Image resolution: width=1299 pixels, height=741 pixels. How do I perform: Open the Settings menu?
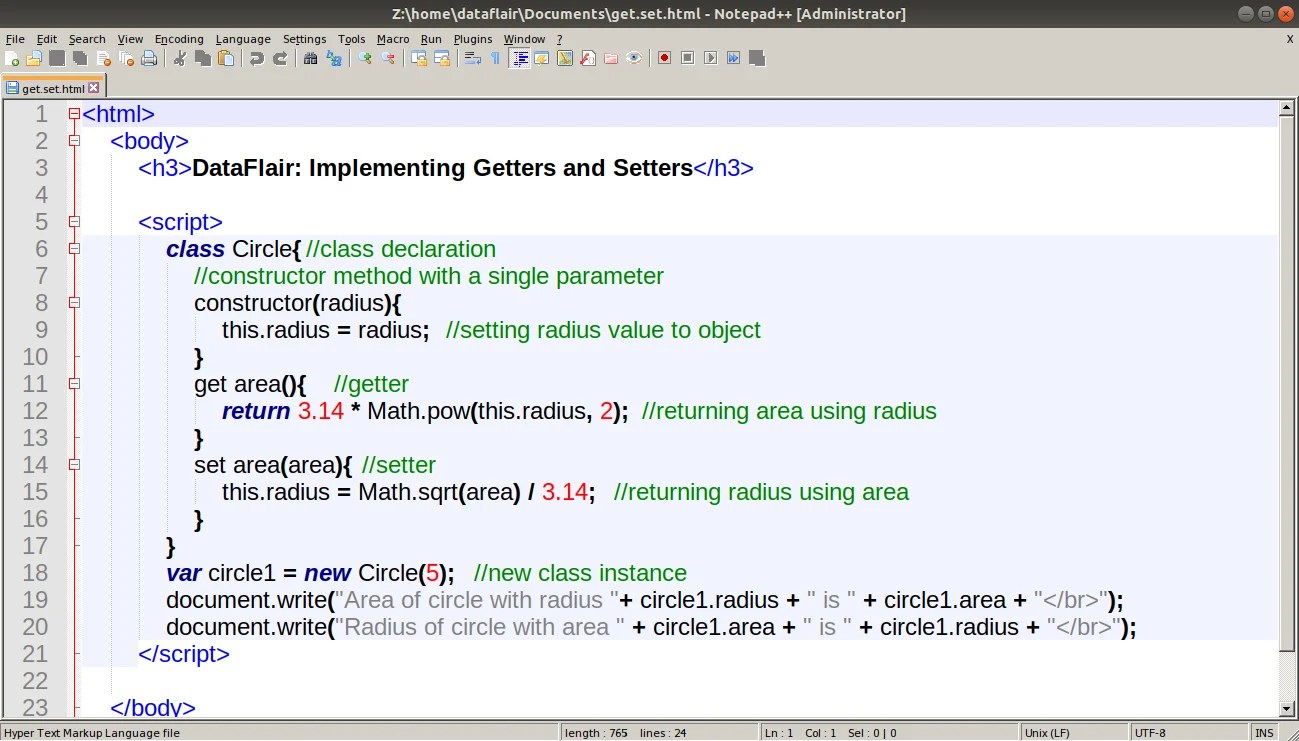[305, 39]
